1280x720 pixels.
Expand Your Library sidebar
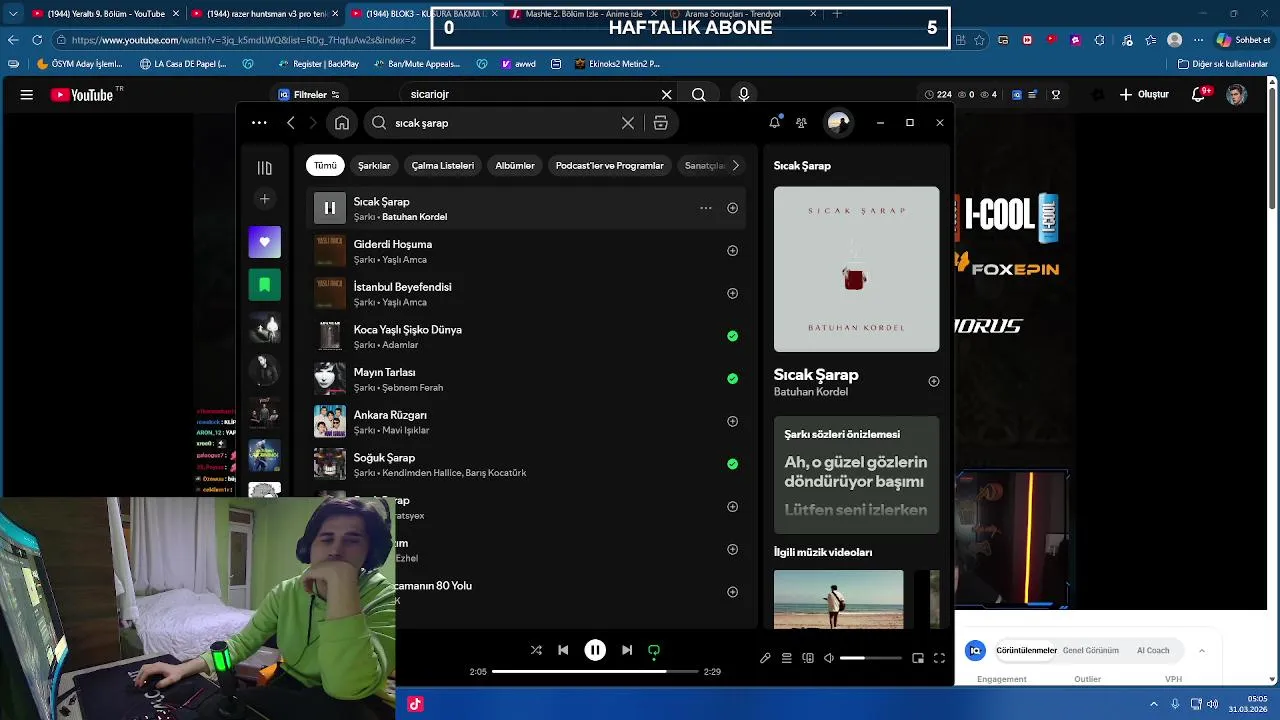click(x=264, y=168)
